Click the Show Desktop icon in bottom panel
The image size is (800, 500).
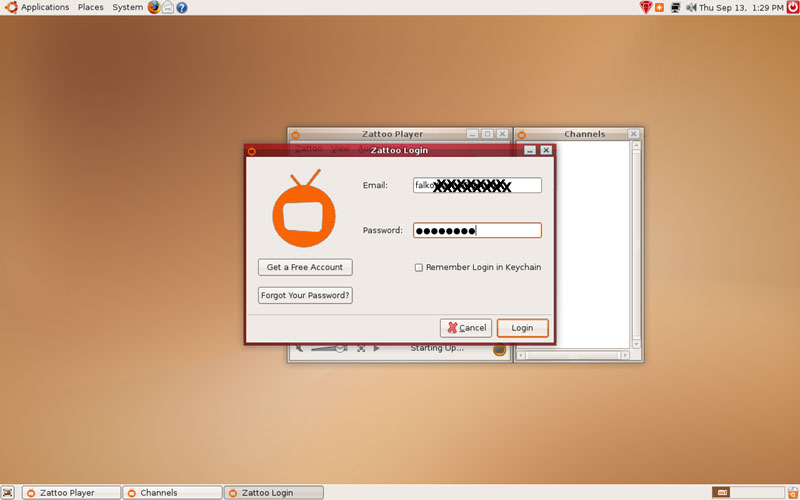[9, 492]
